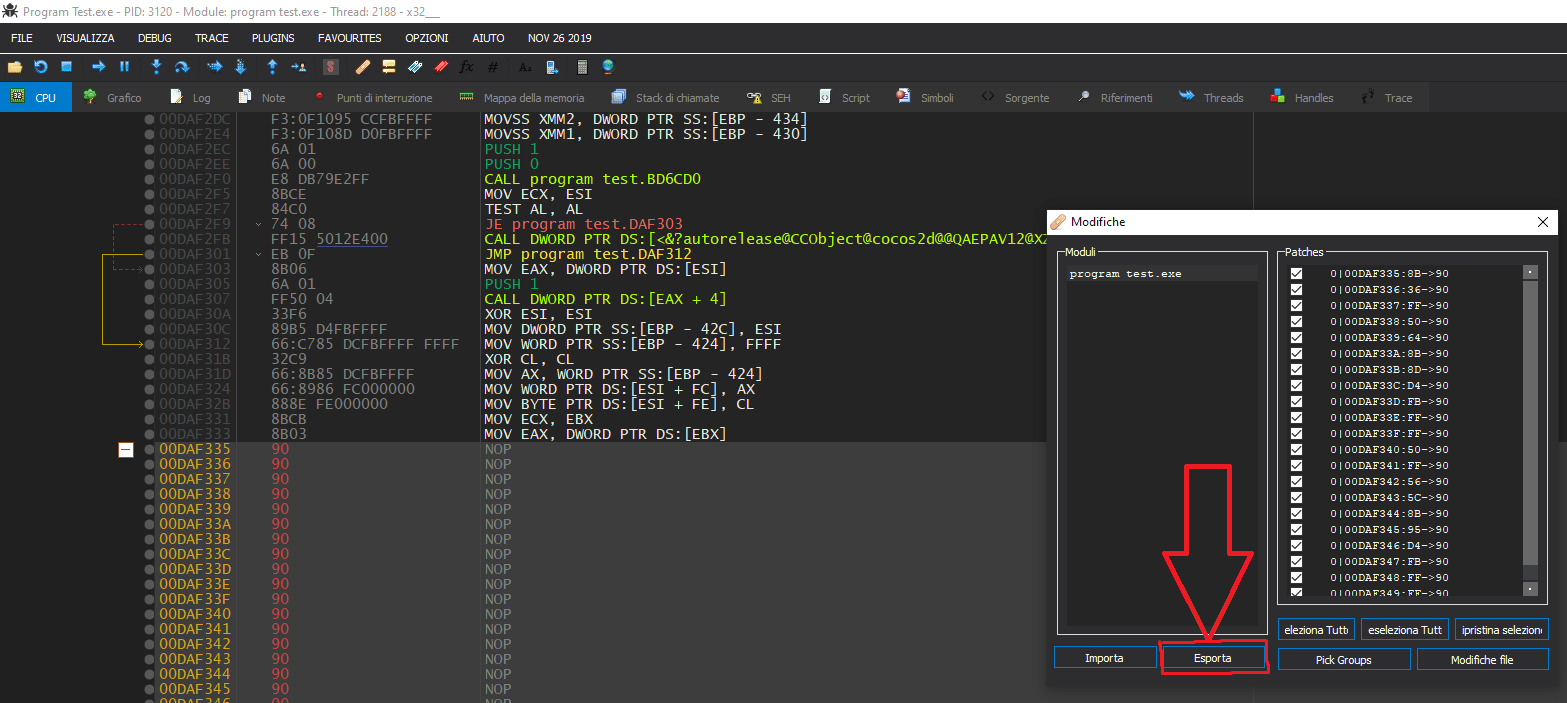Switch to the Log tab
The image size is (1567, 703).
click(191, 97)
